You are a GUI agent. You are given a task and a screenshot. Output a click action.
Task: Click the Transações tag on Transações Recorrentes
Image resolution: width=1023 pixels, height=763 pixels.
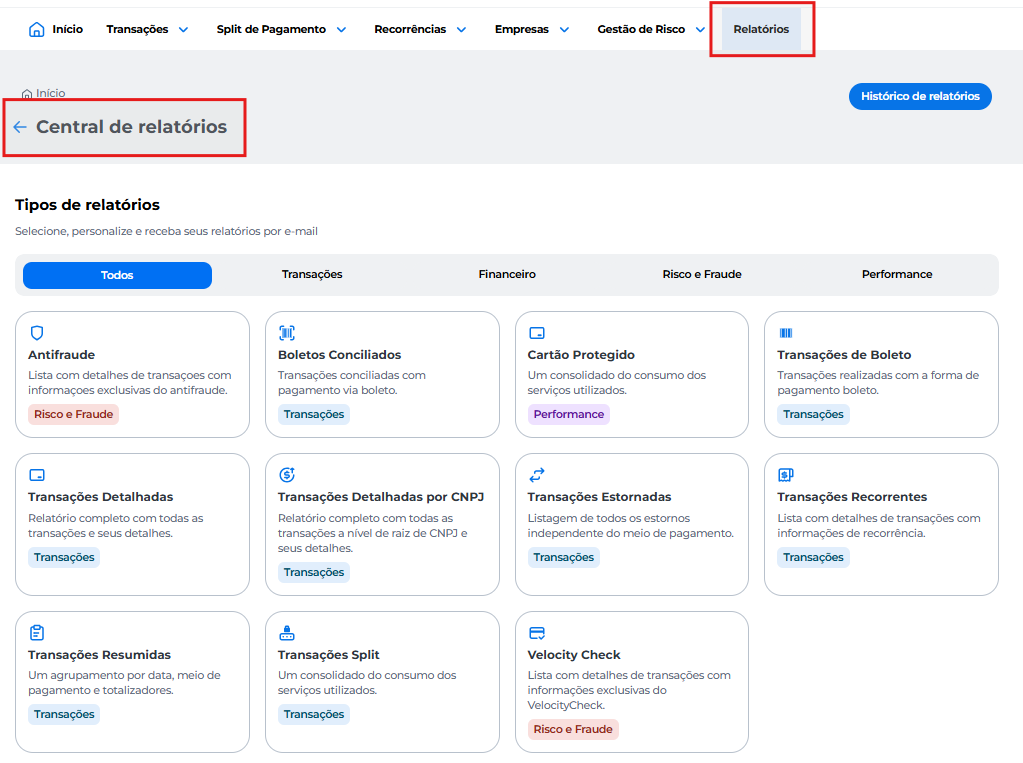coord(813,557)
